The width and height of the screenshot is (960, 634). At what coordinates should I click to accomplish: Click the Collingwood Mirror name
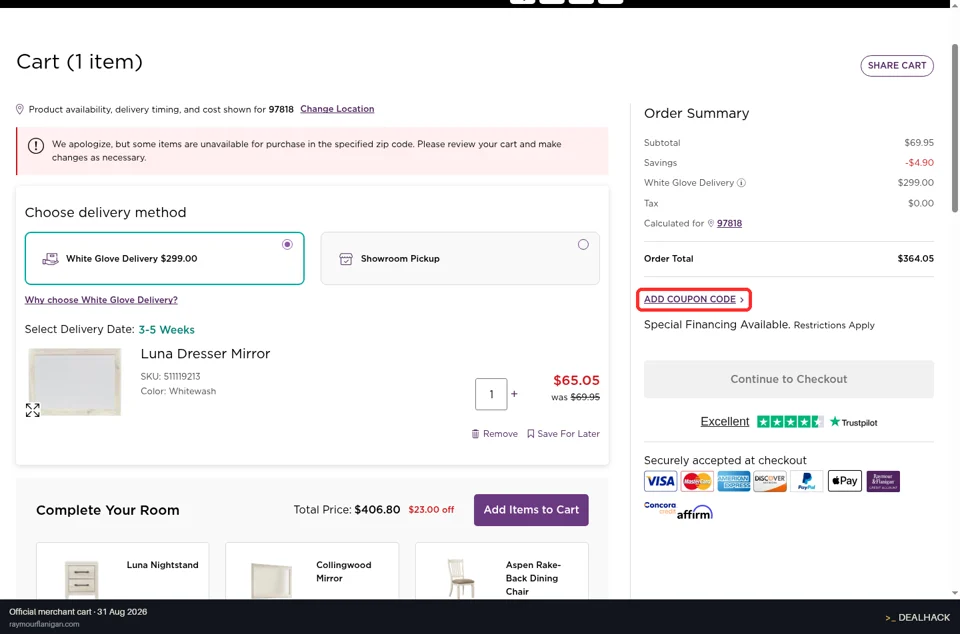343,572
